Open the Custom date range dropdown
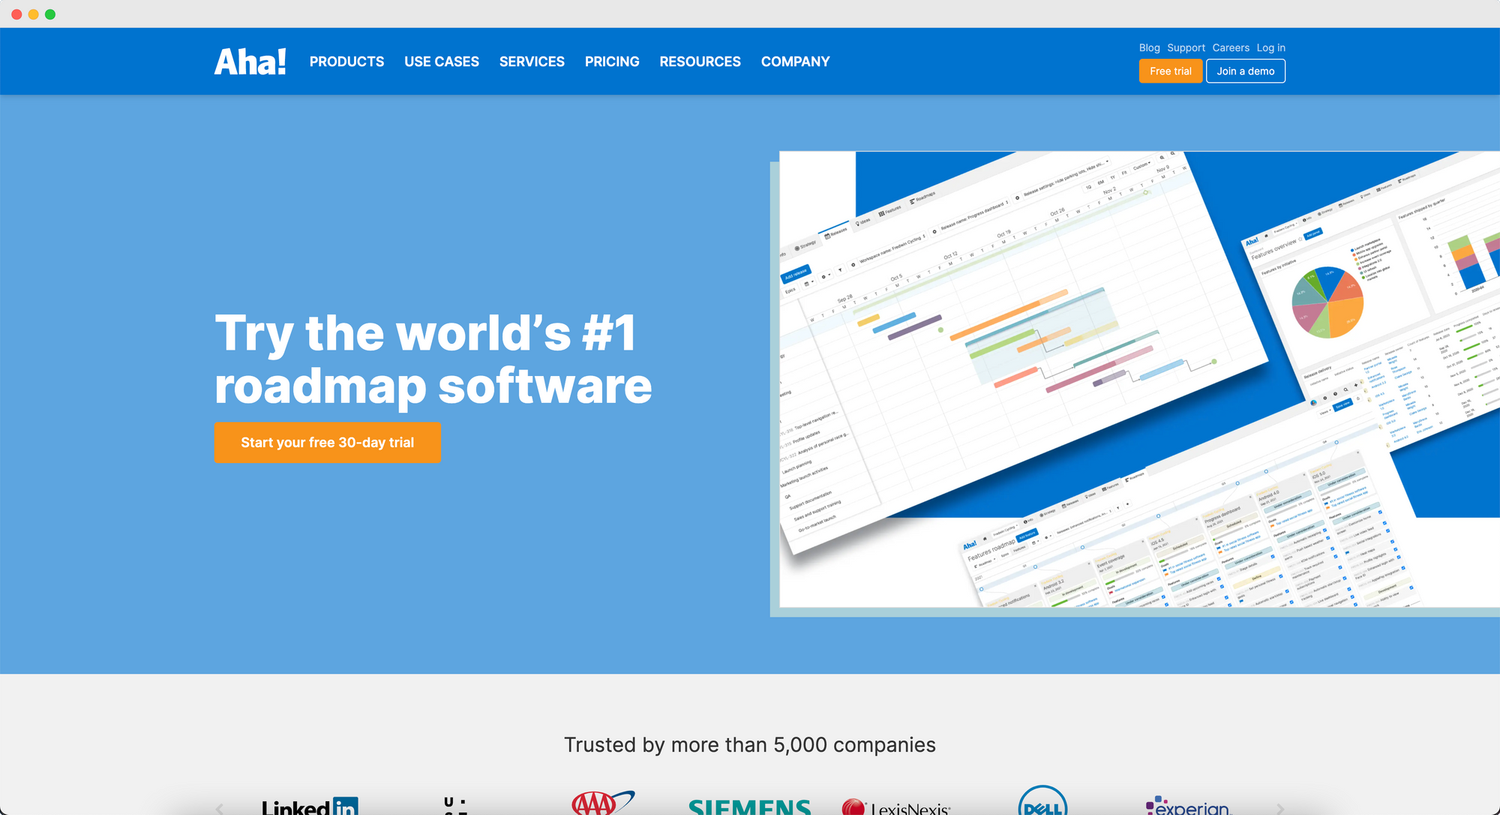Viewport: 1500px width, 815px height. pos(1140,165)
